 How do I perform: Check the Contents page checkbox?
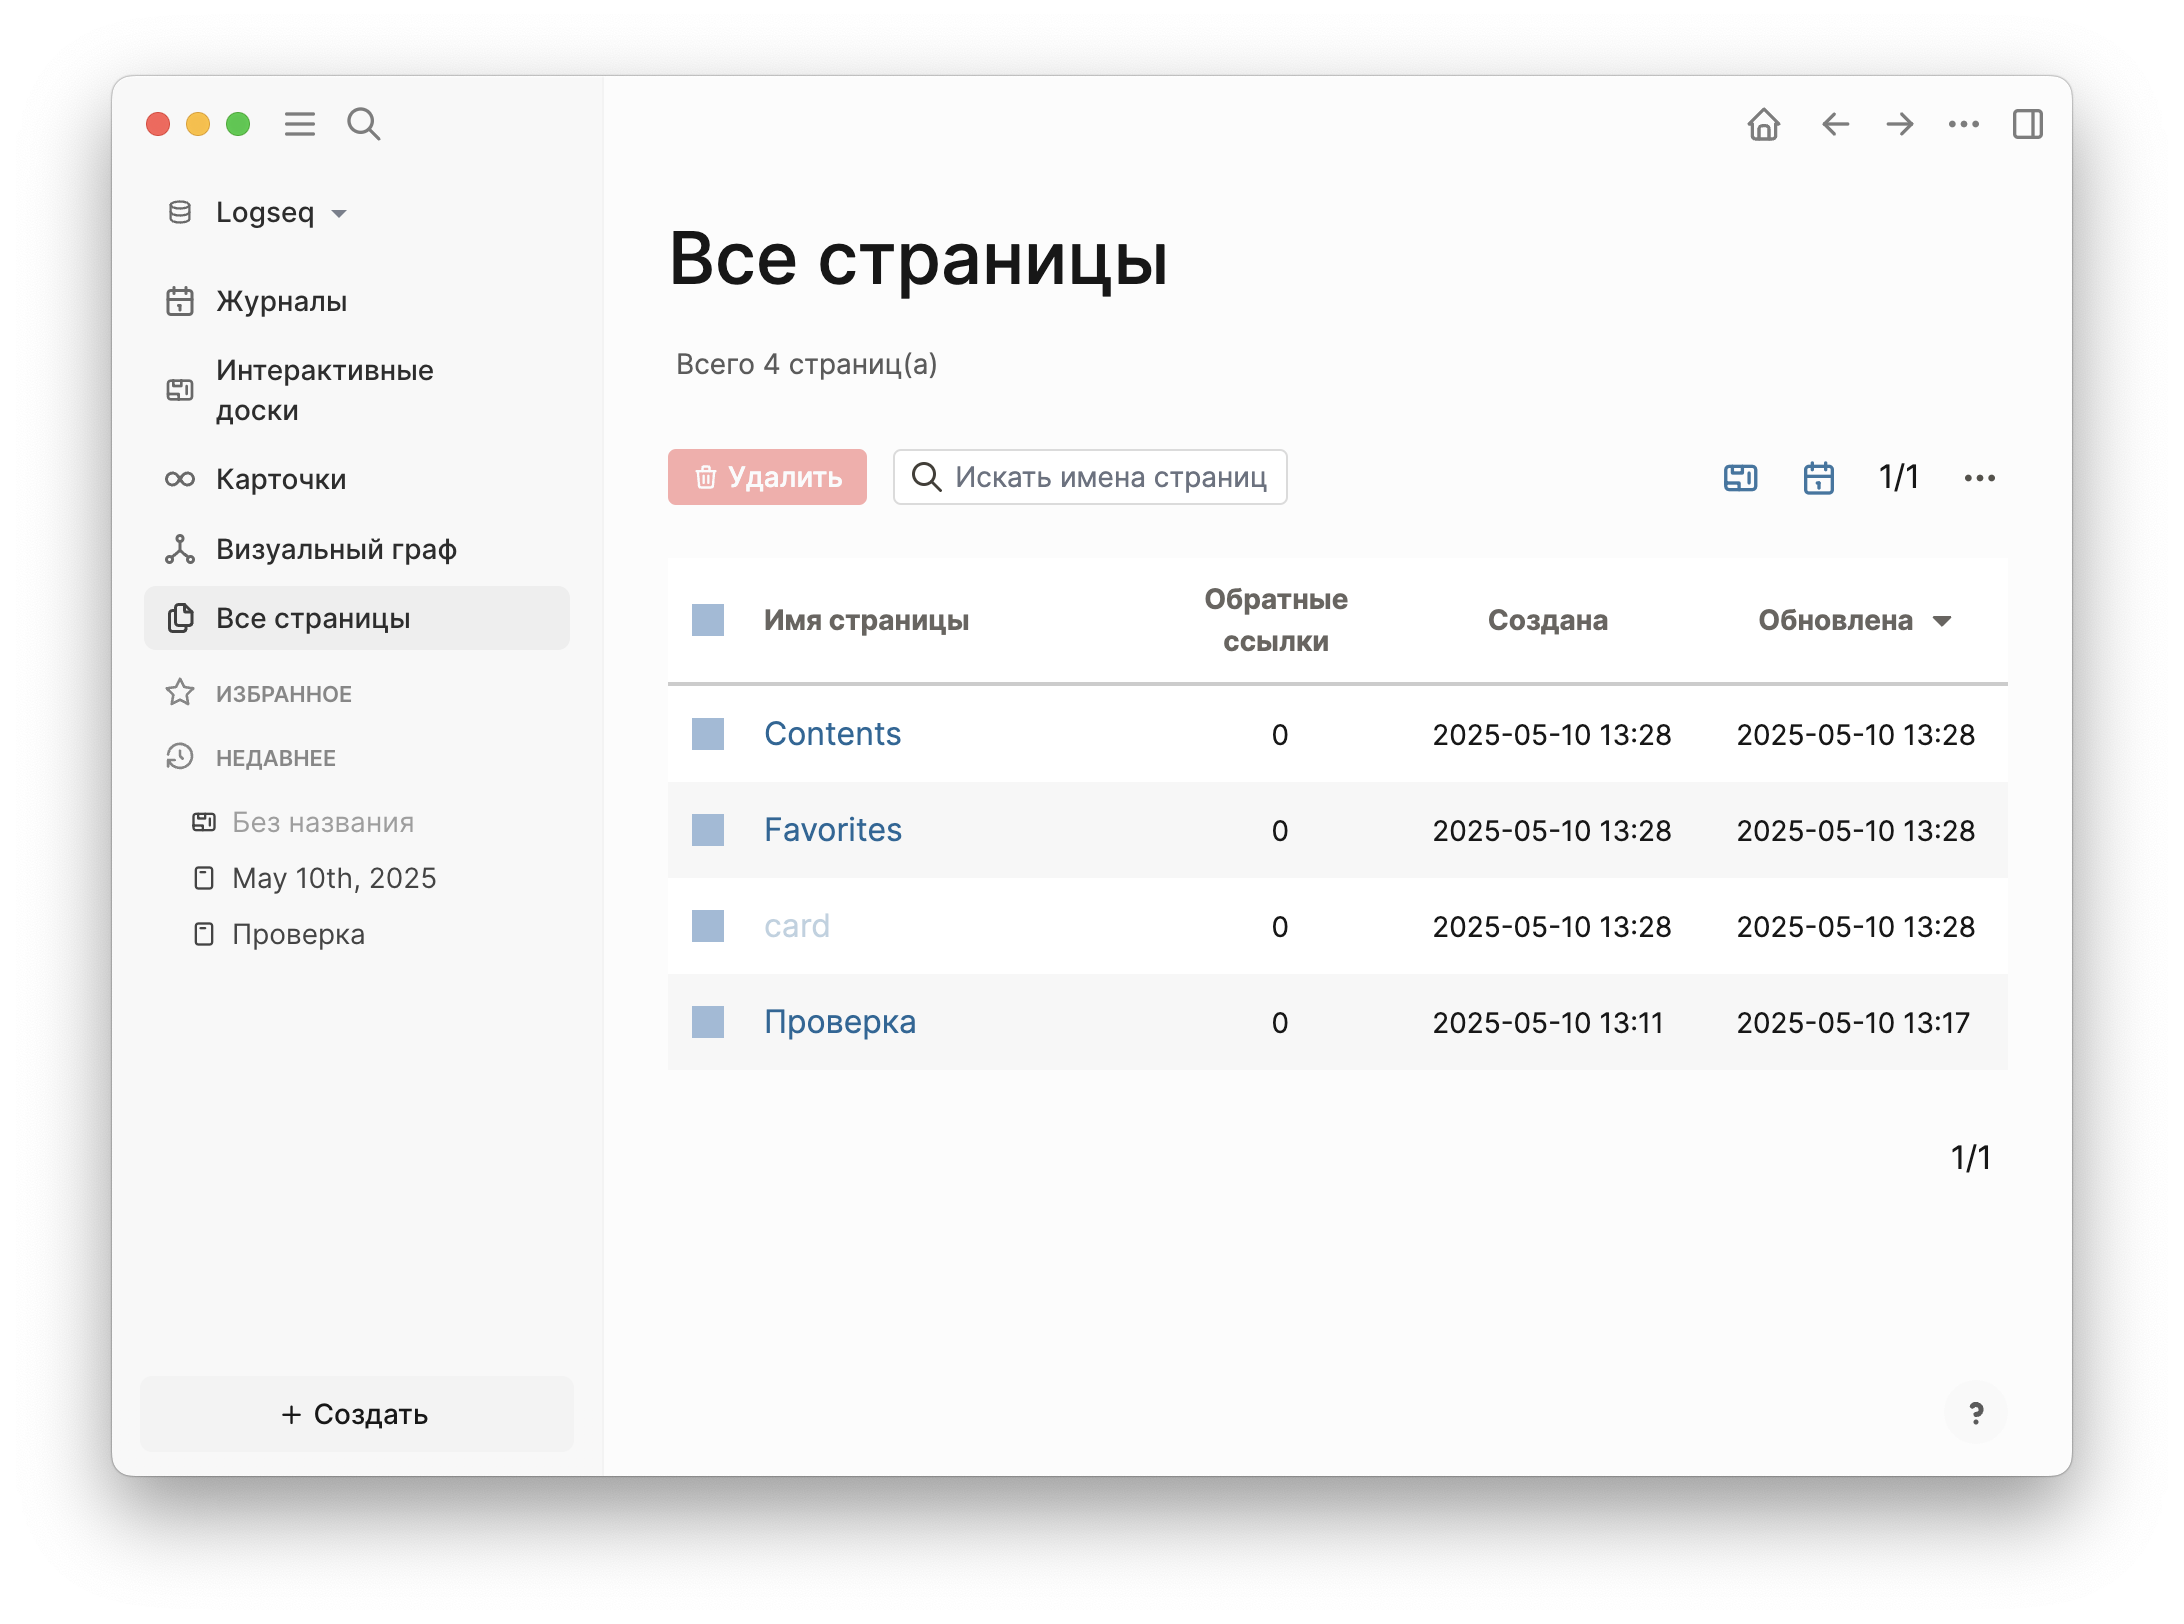708,734
